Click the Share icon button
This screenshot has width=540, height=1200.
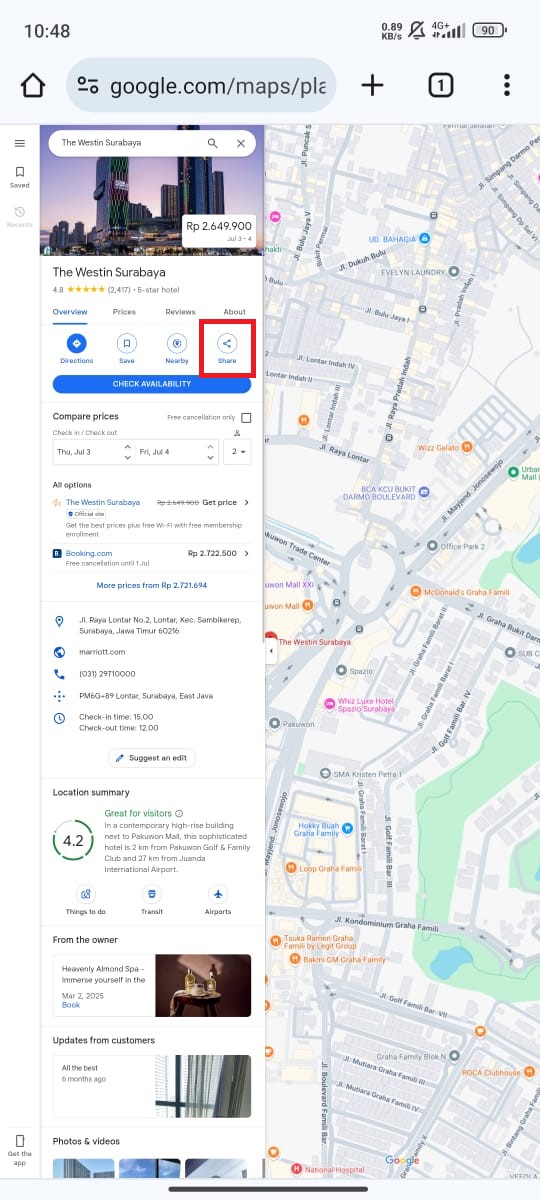point(227,344)
